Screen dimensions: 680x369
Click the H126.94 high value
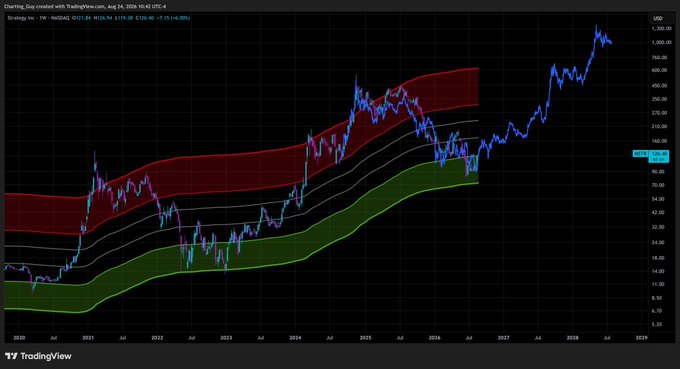(x=103, y=18)
